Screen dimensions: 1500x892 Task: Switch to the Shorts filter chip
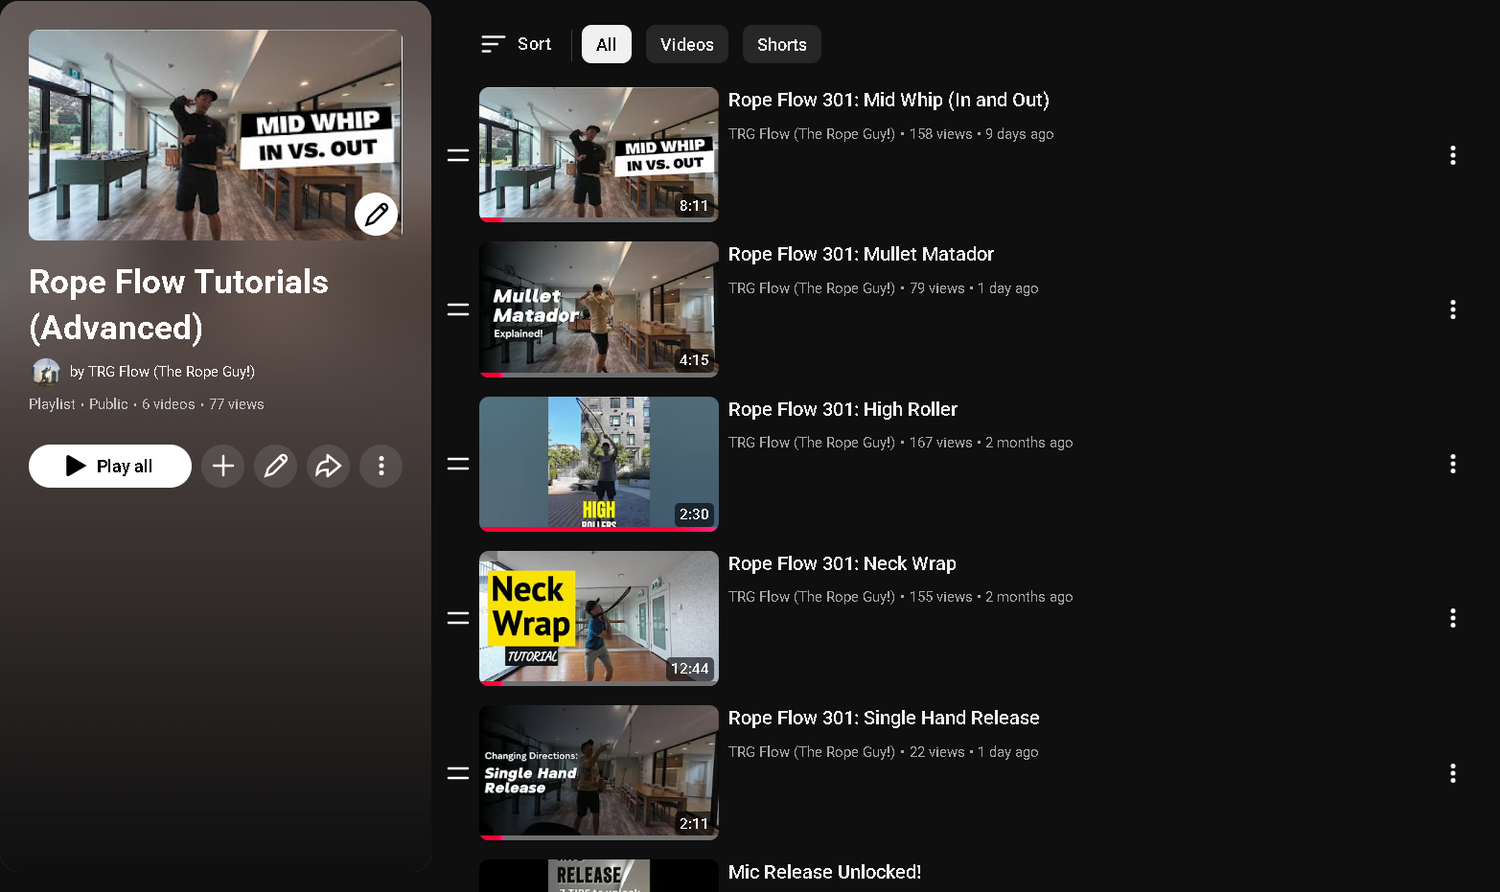pyautogui.click(x=781, y=45)
